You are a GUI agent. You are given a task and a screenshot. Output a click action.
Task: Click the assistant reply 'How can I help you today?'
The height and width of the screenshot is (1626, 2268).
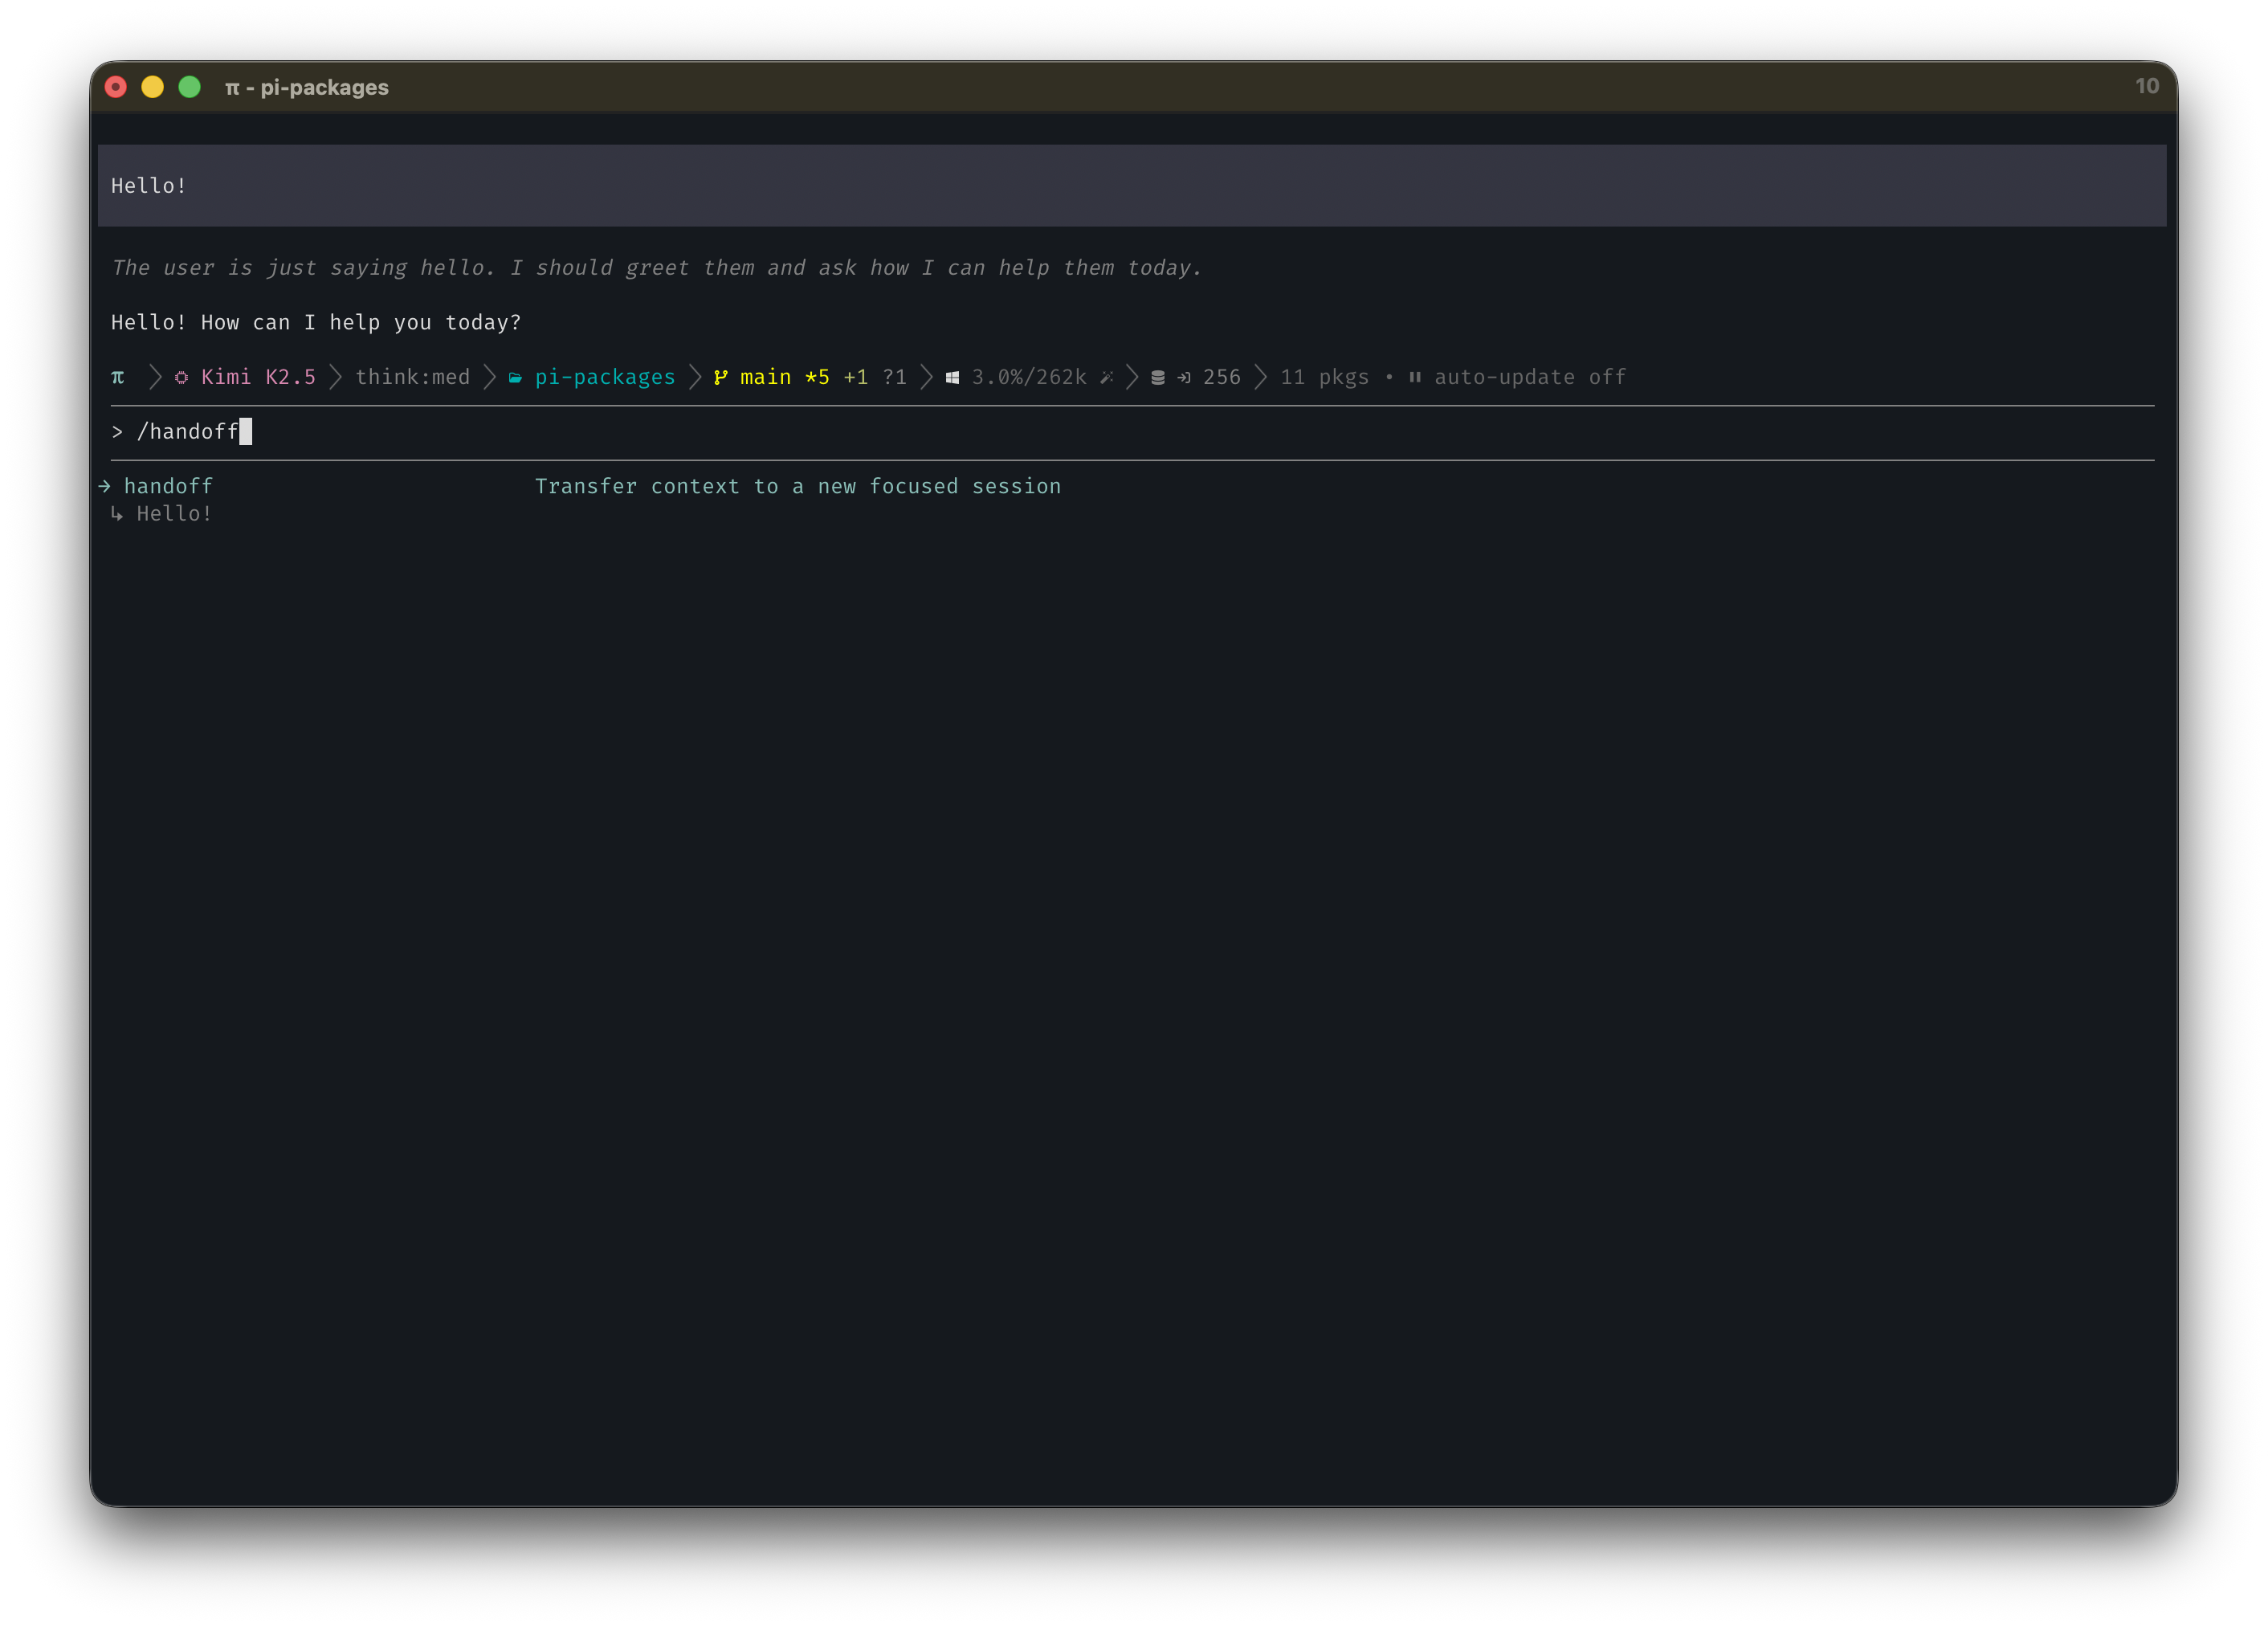[361, 322]
